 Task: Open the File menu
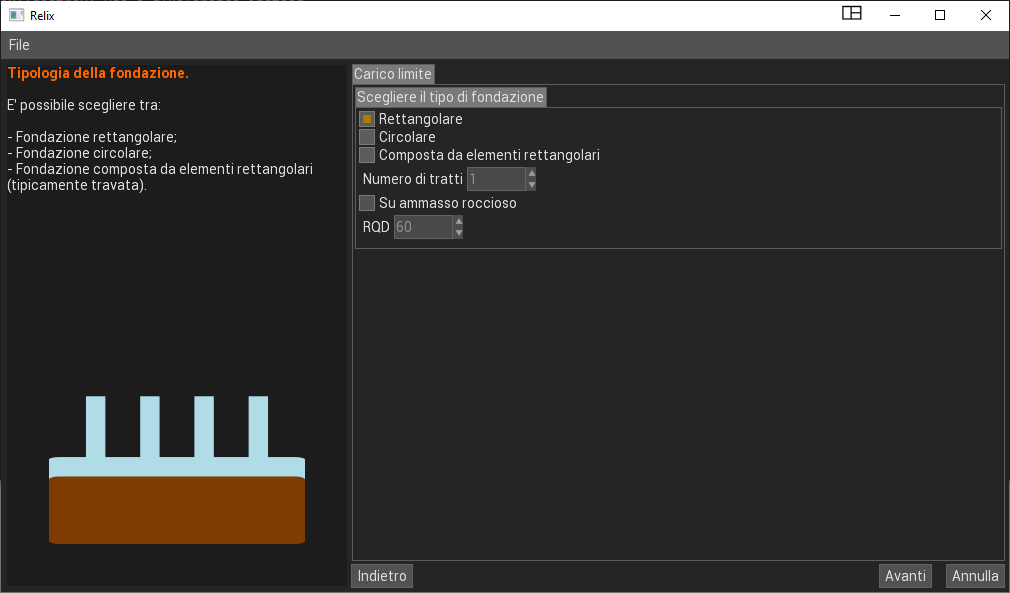(19, 45)
